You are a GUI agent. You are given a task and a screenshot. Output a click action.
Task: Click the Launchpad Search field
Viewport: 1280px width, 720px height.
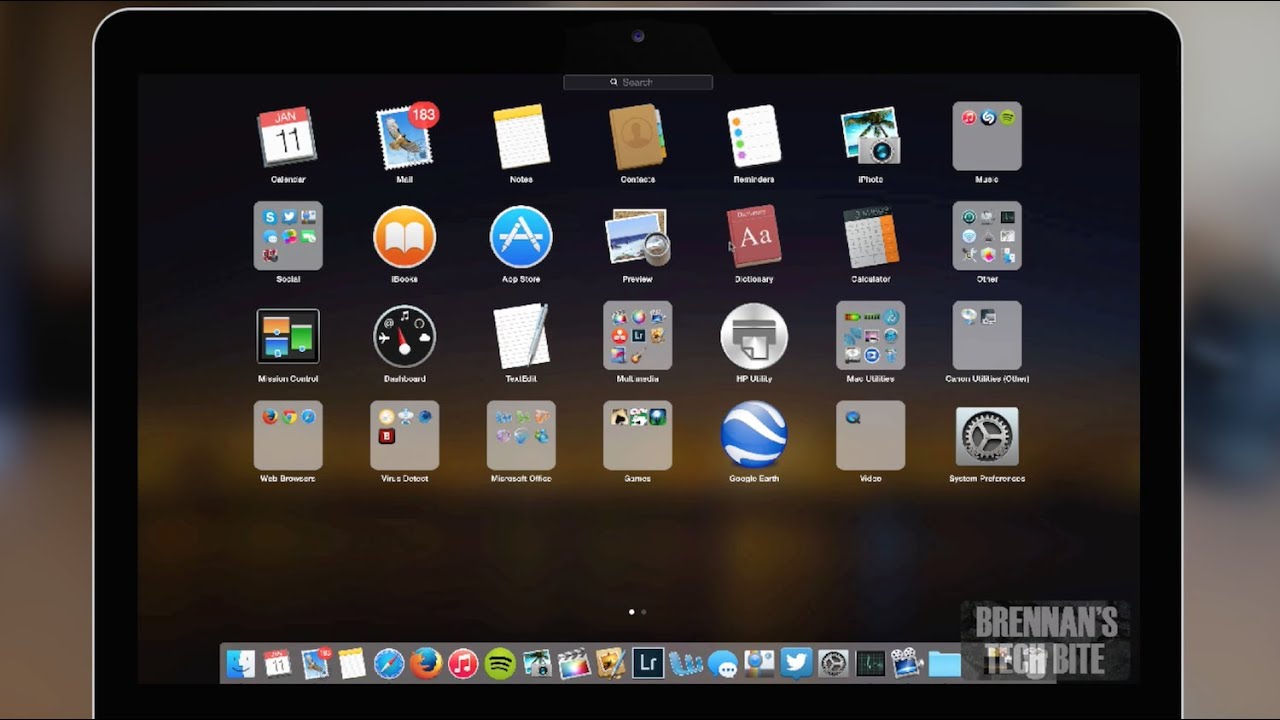pyautogui.click(x=638, y=82)
